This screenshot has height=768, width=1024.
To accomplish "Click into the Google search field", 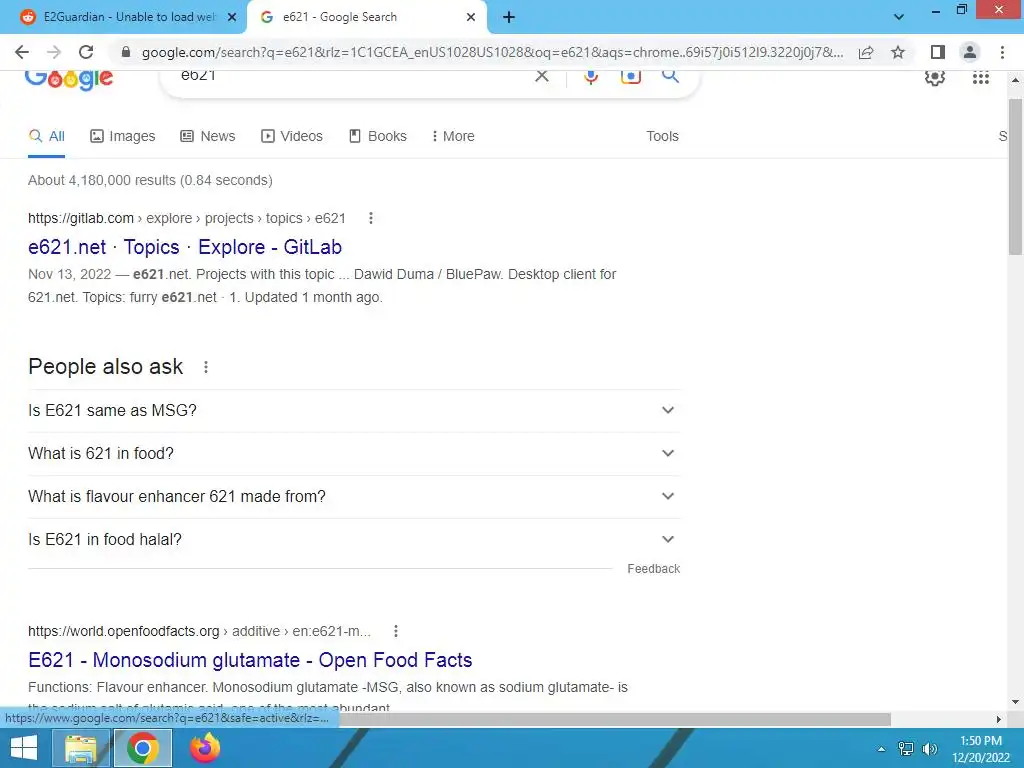I will (353, 77).
